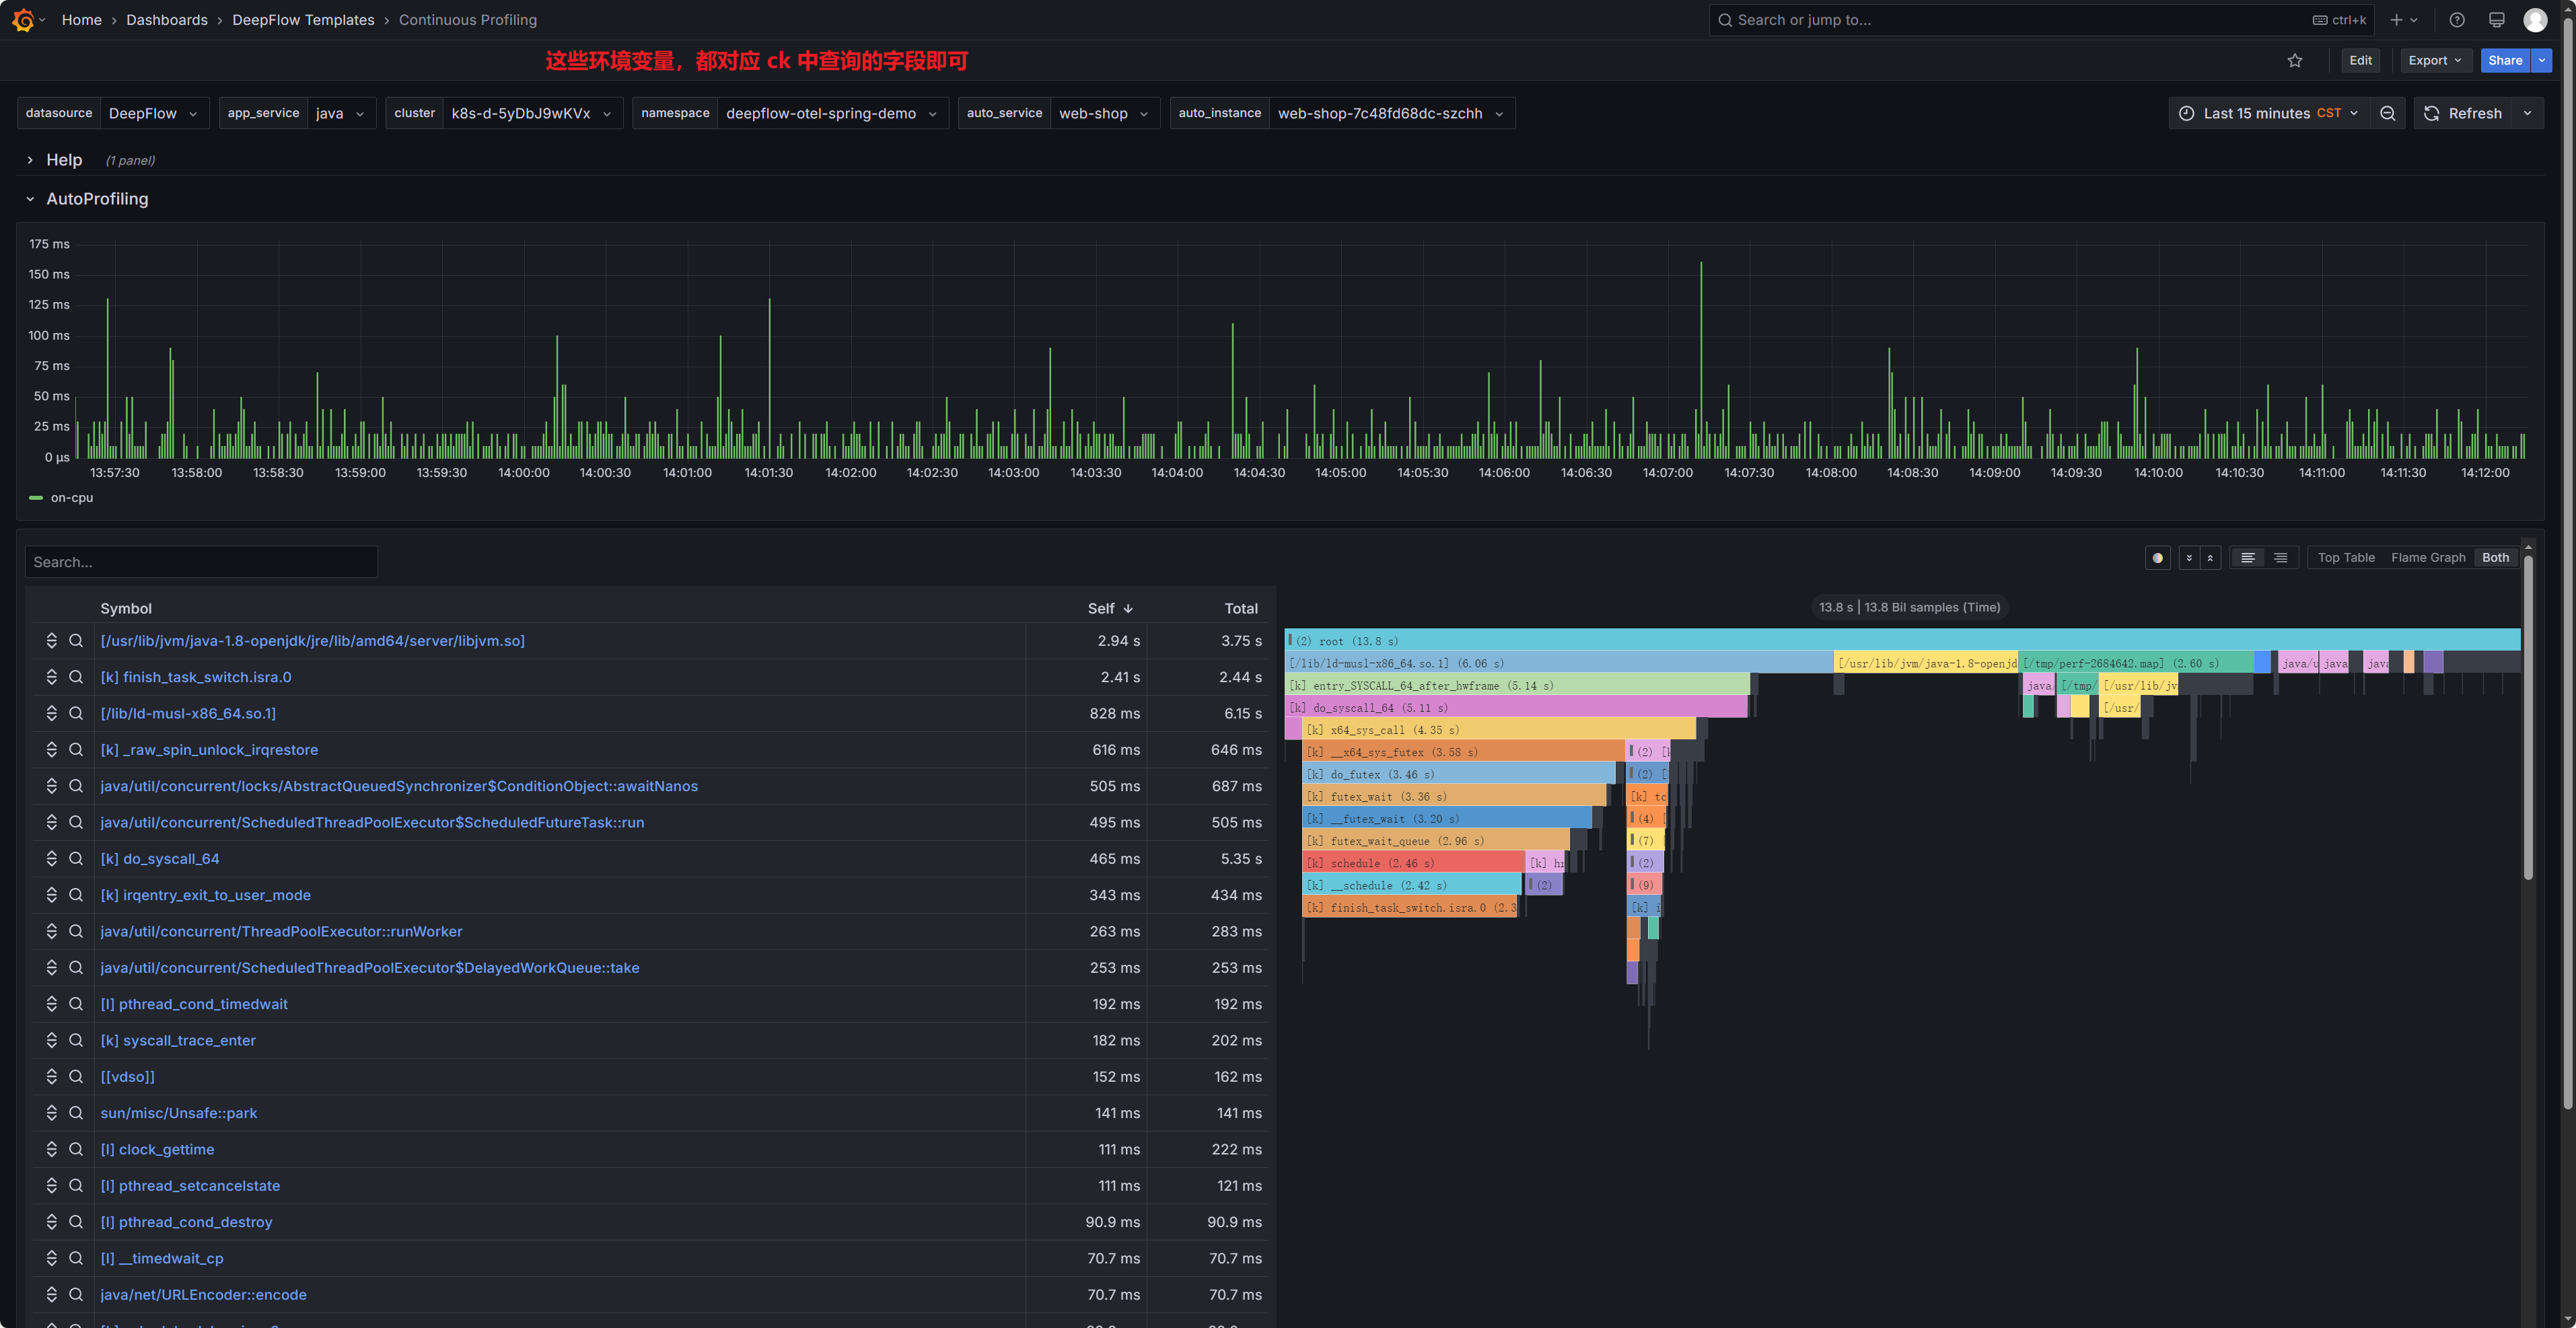Mark dashboard as favorite with star icon
2576x1328 pixels.
click(2294, 60)
